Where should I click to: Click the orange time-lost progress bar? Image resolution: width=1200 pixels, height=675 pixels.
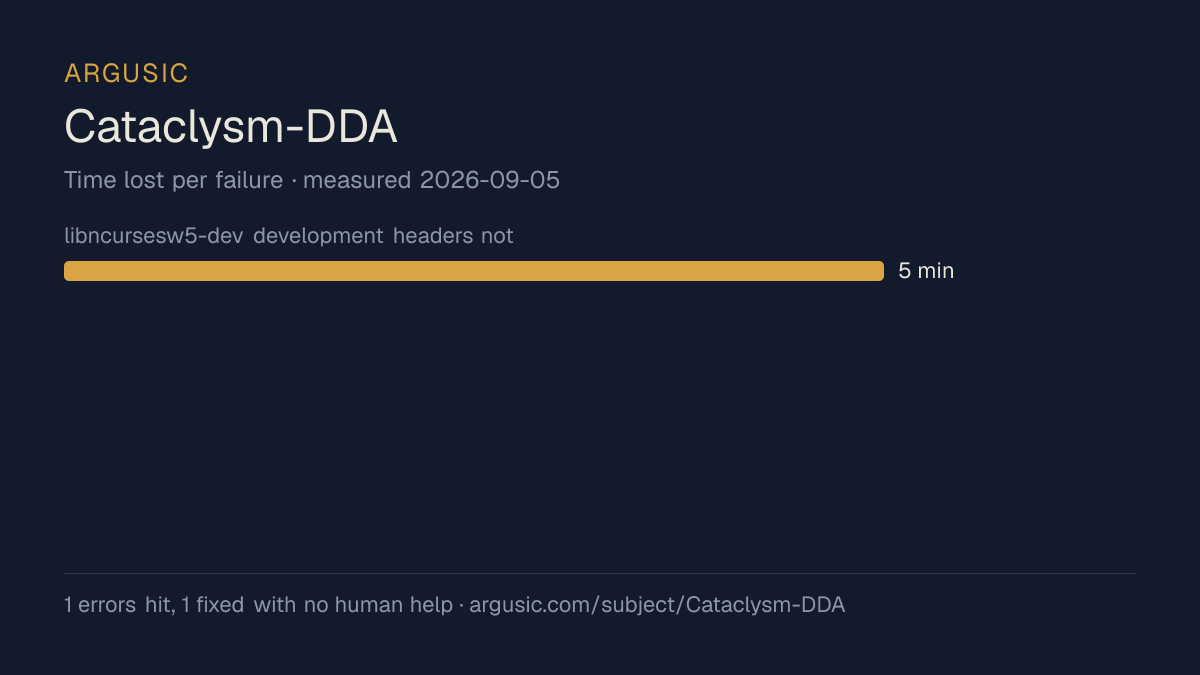(x=474, y=271)
